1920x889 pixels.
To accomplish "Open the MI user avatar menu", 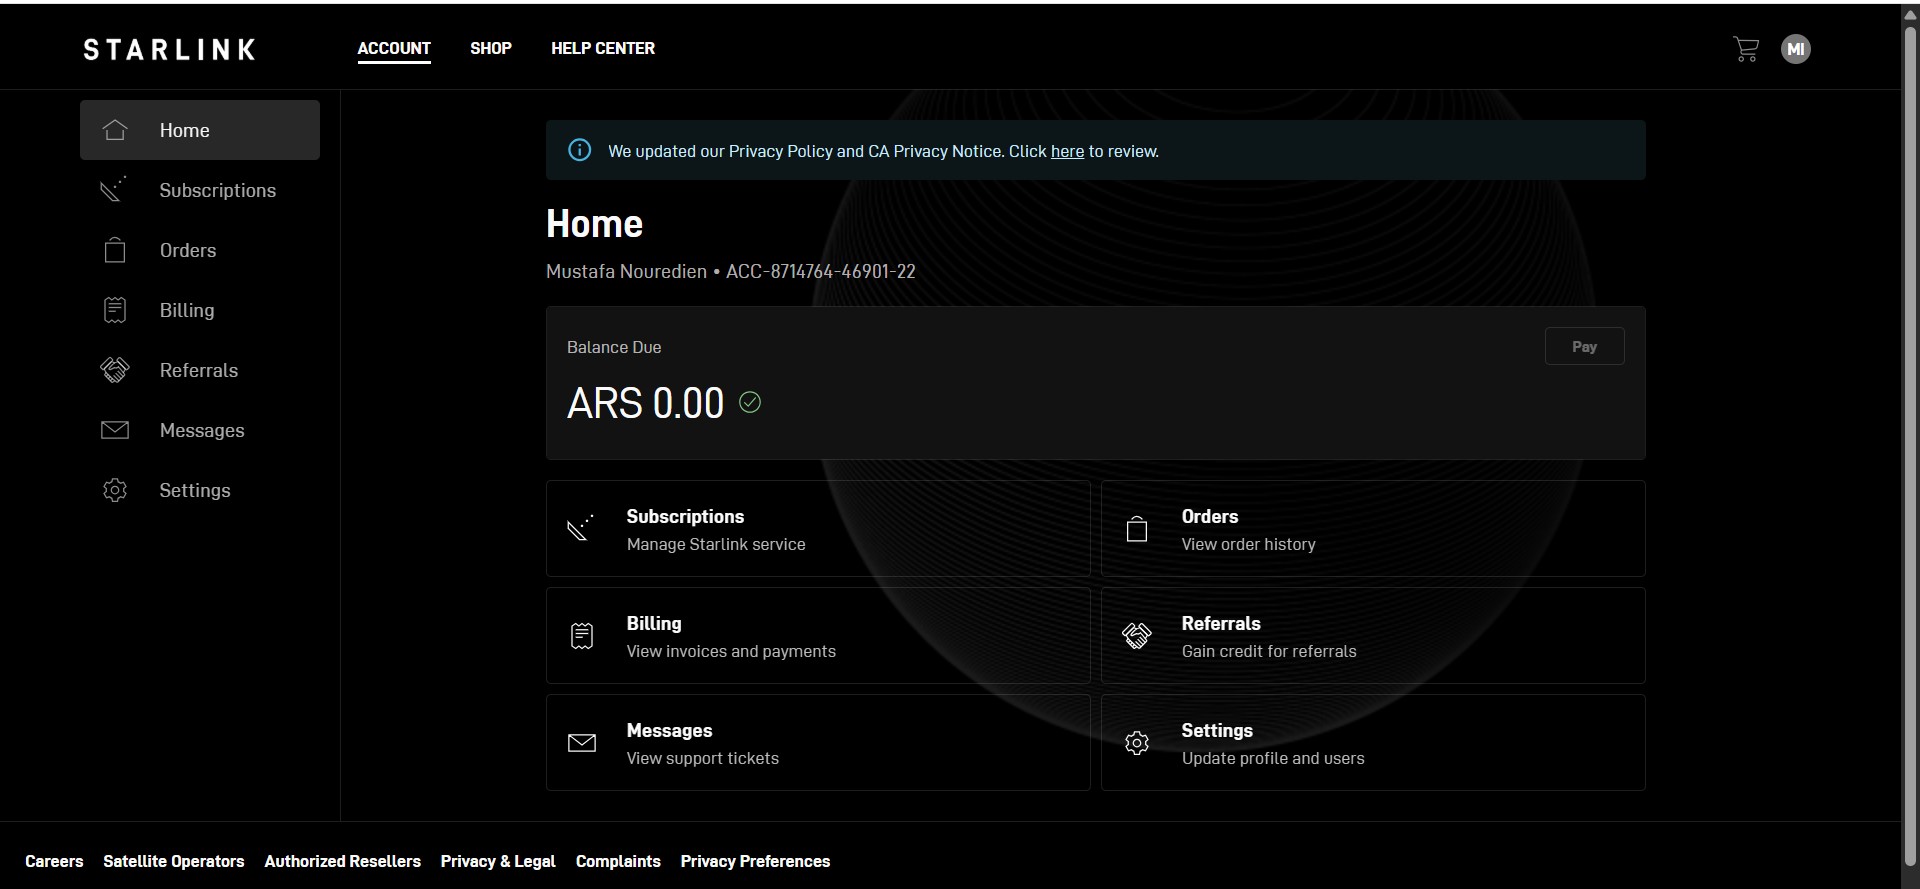I will (x=1796, y=49).
